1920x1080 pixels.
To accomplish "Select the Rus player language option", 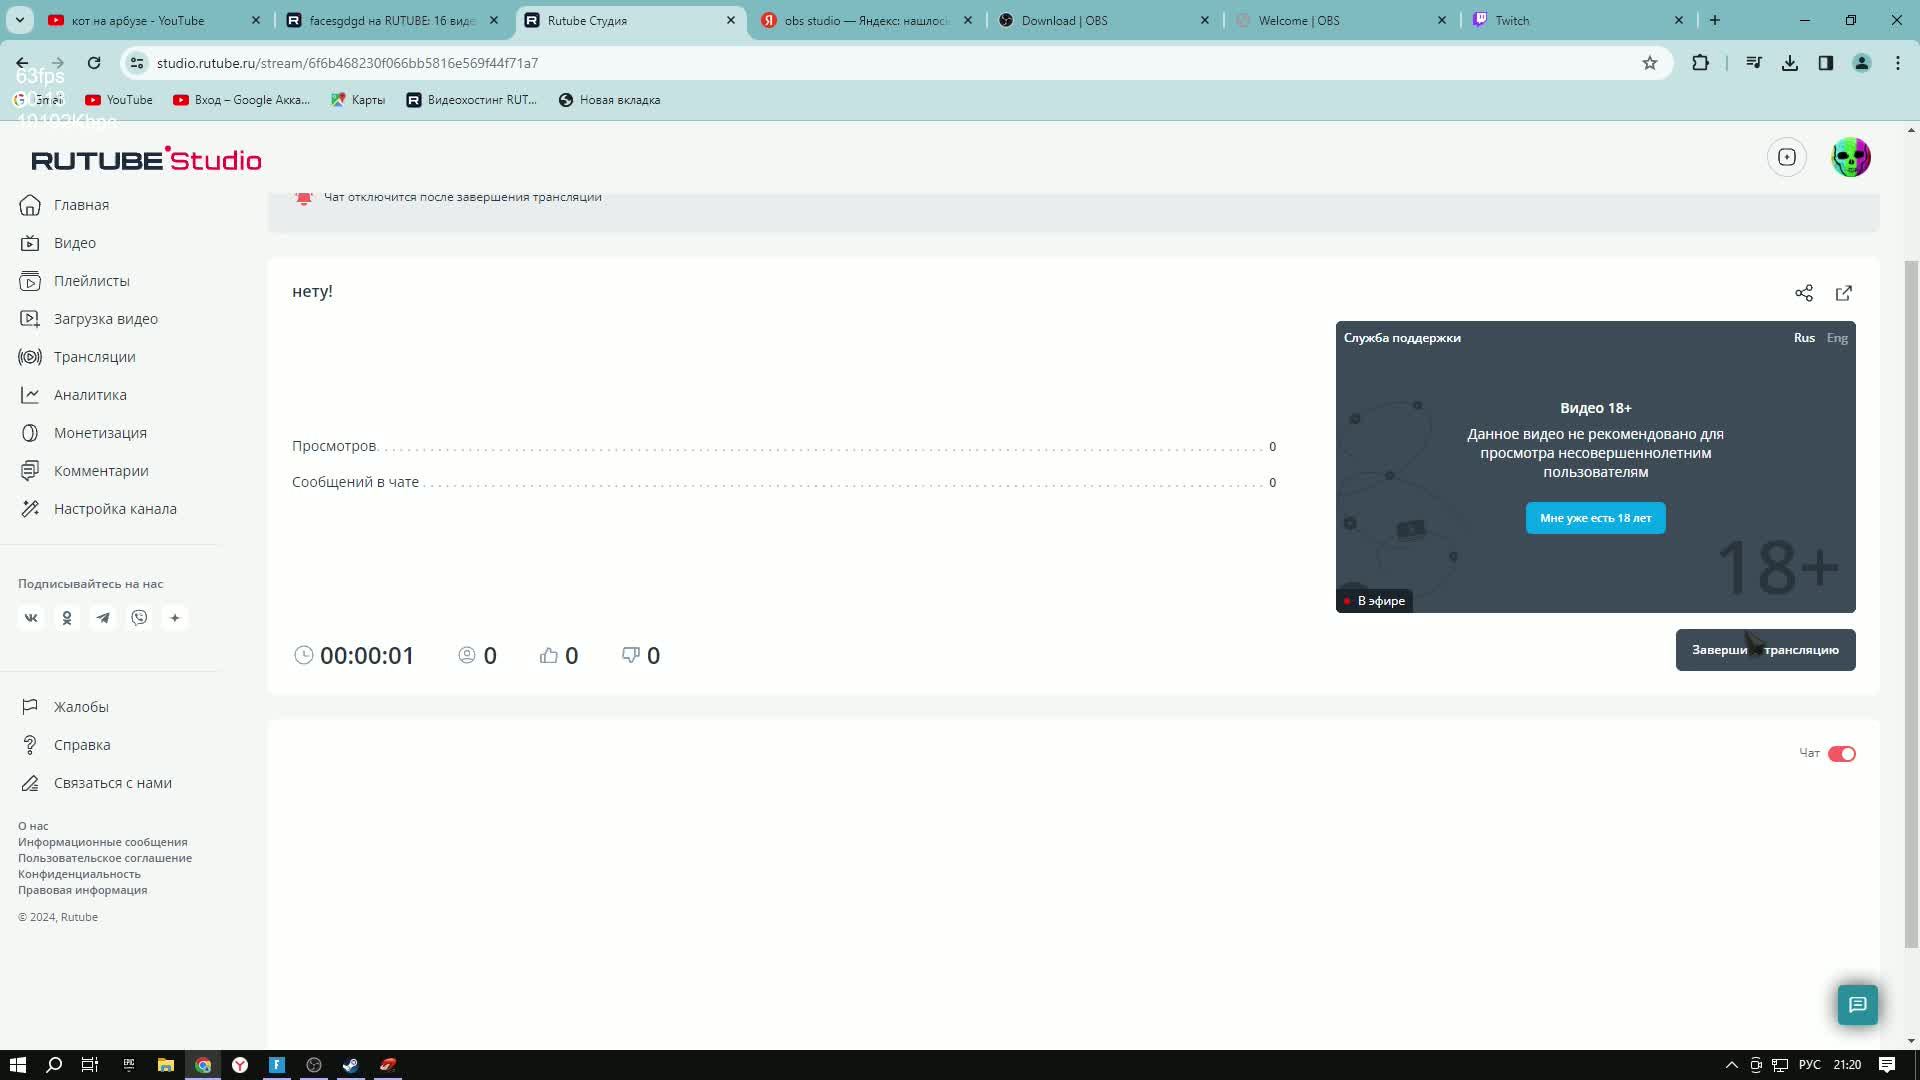I will tap(1803, 338).
